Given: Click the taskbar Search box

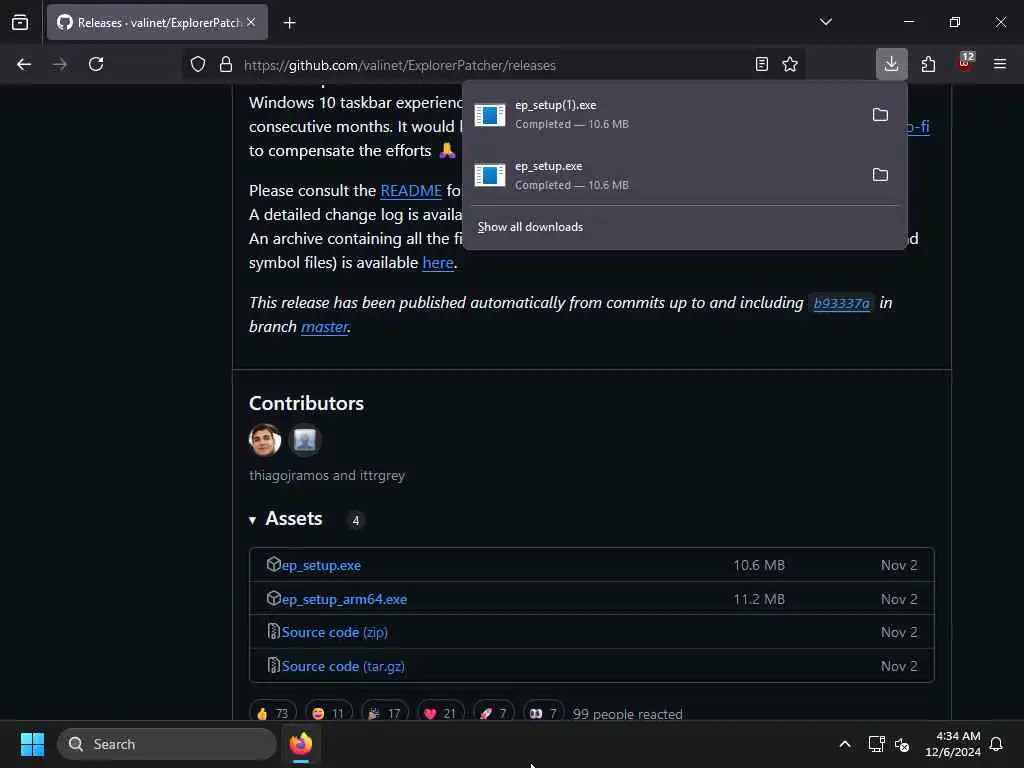Looking at the screenshot, I should 167,744.
